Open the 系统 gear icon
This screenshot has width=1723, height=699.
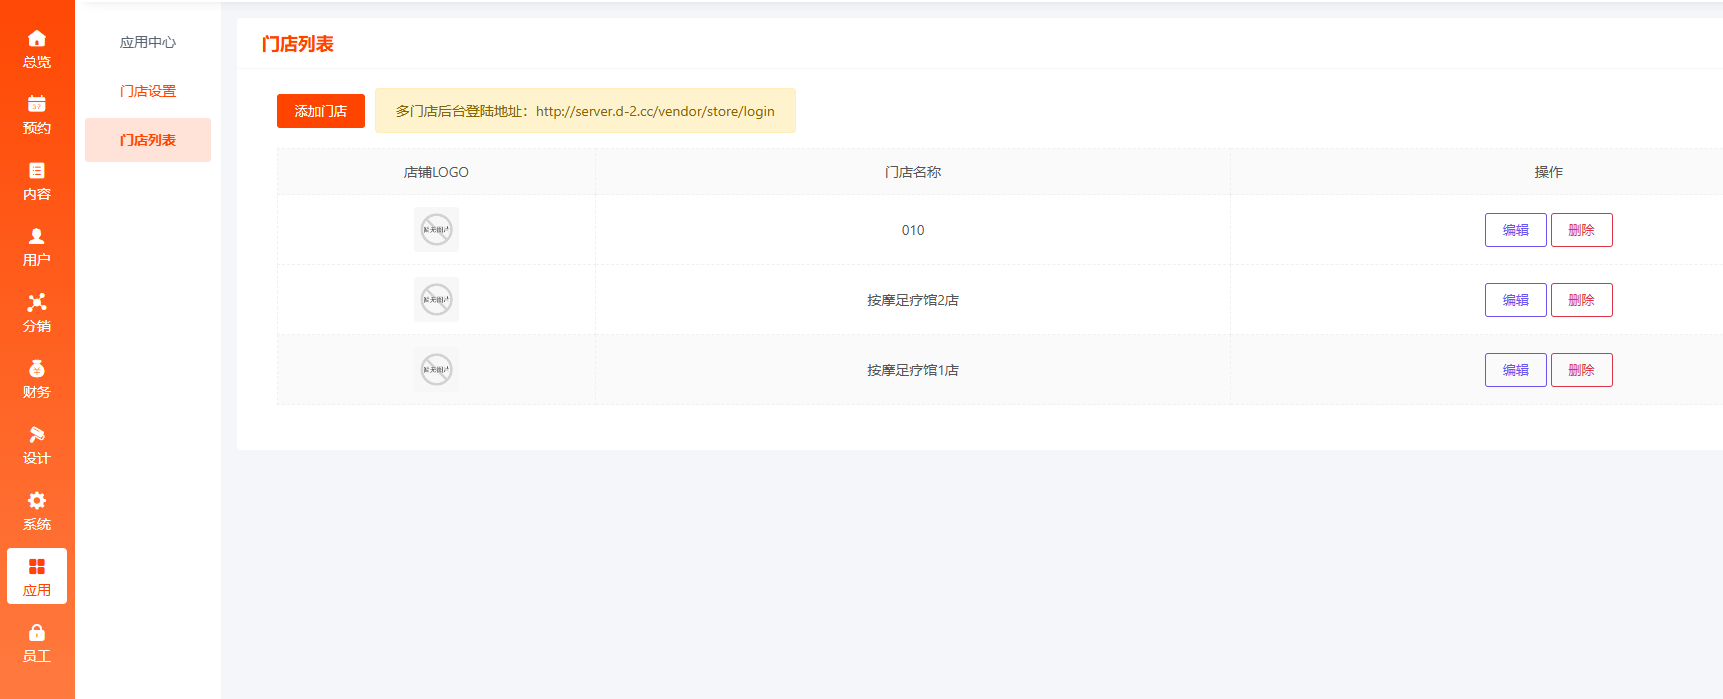coord(37,501)
